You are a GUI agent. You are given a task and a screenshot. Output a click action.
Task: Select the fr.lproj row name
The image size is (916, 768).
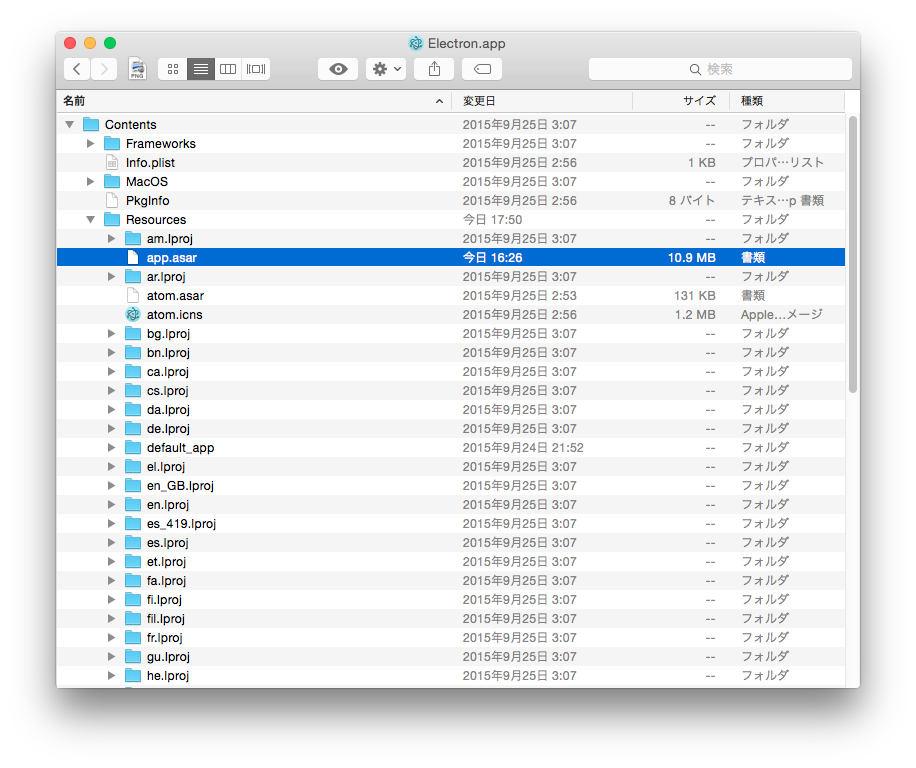pos(165,637)
